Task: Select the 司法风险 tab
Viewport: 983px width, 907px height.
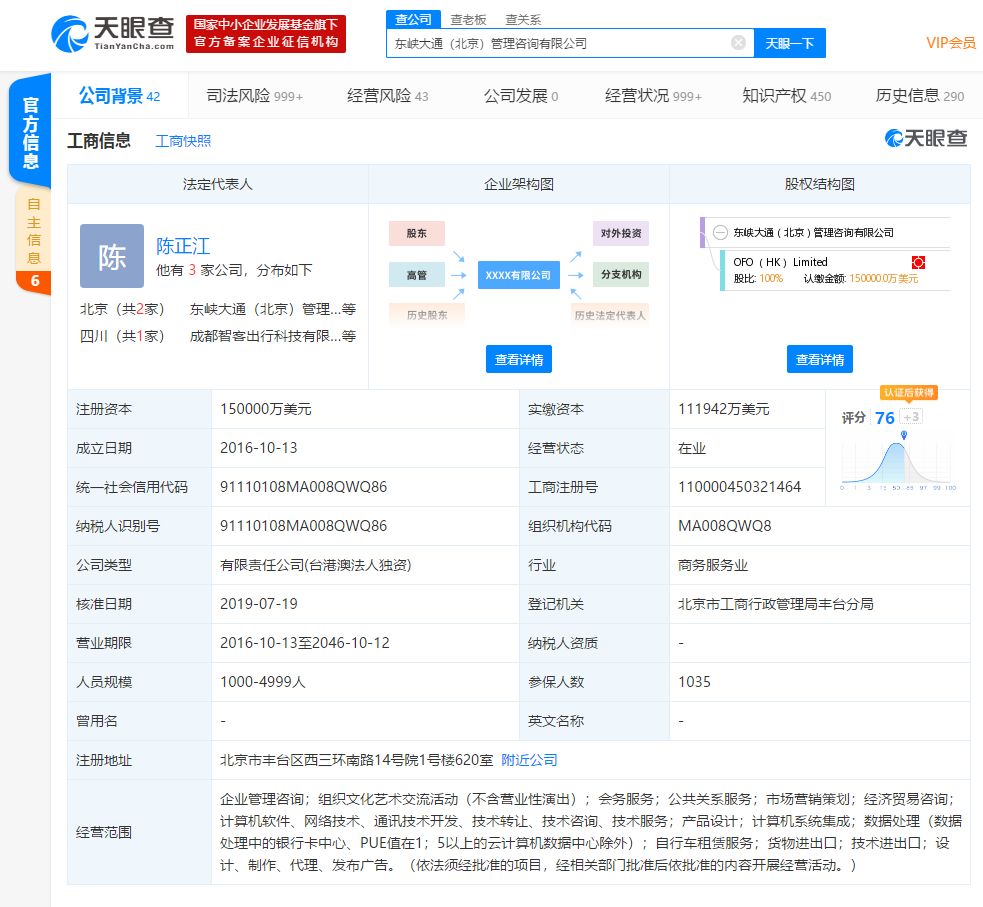Action: (255, 96)
